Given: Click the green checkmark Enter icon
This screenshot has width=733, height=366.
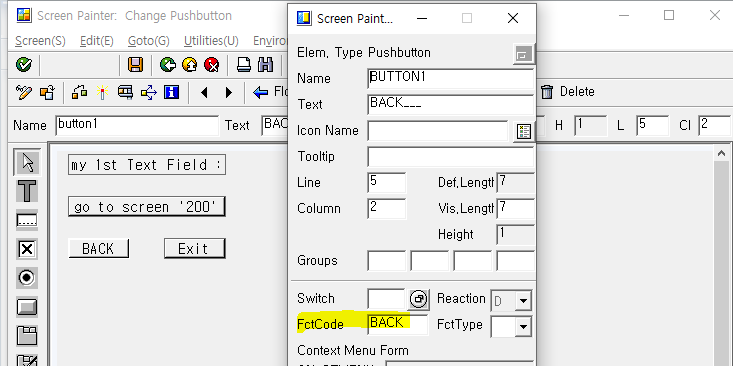Looking at the screenshot, I should click(23, 65).
